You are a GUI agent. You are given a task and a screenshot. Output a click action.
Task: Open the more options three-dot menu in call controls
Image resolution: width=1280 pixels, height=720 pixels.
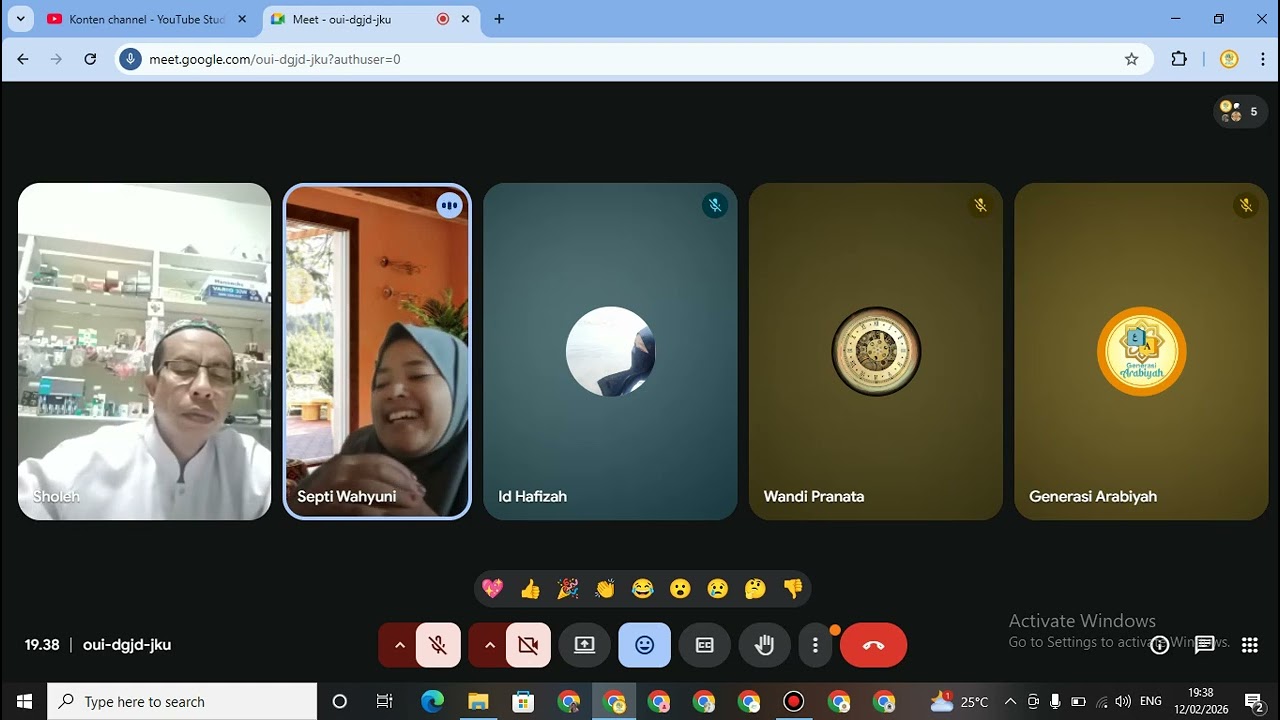[815, 645]
